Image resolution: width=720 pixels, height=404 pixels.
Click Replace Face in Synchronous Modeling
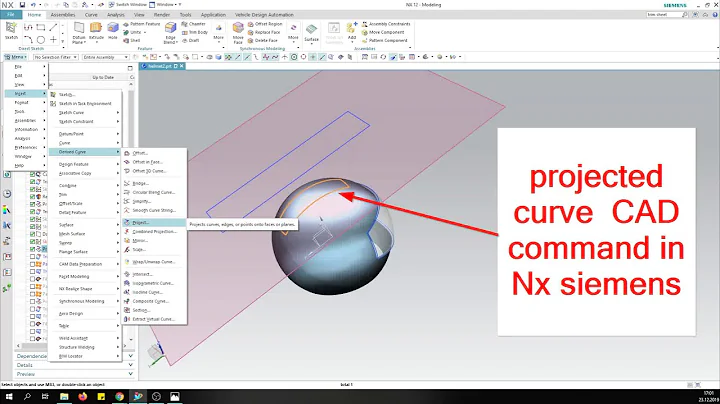pyautogui.click(x=264, y=32)
